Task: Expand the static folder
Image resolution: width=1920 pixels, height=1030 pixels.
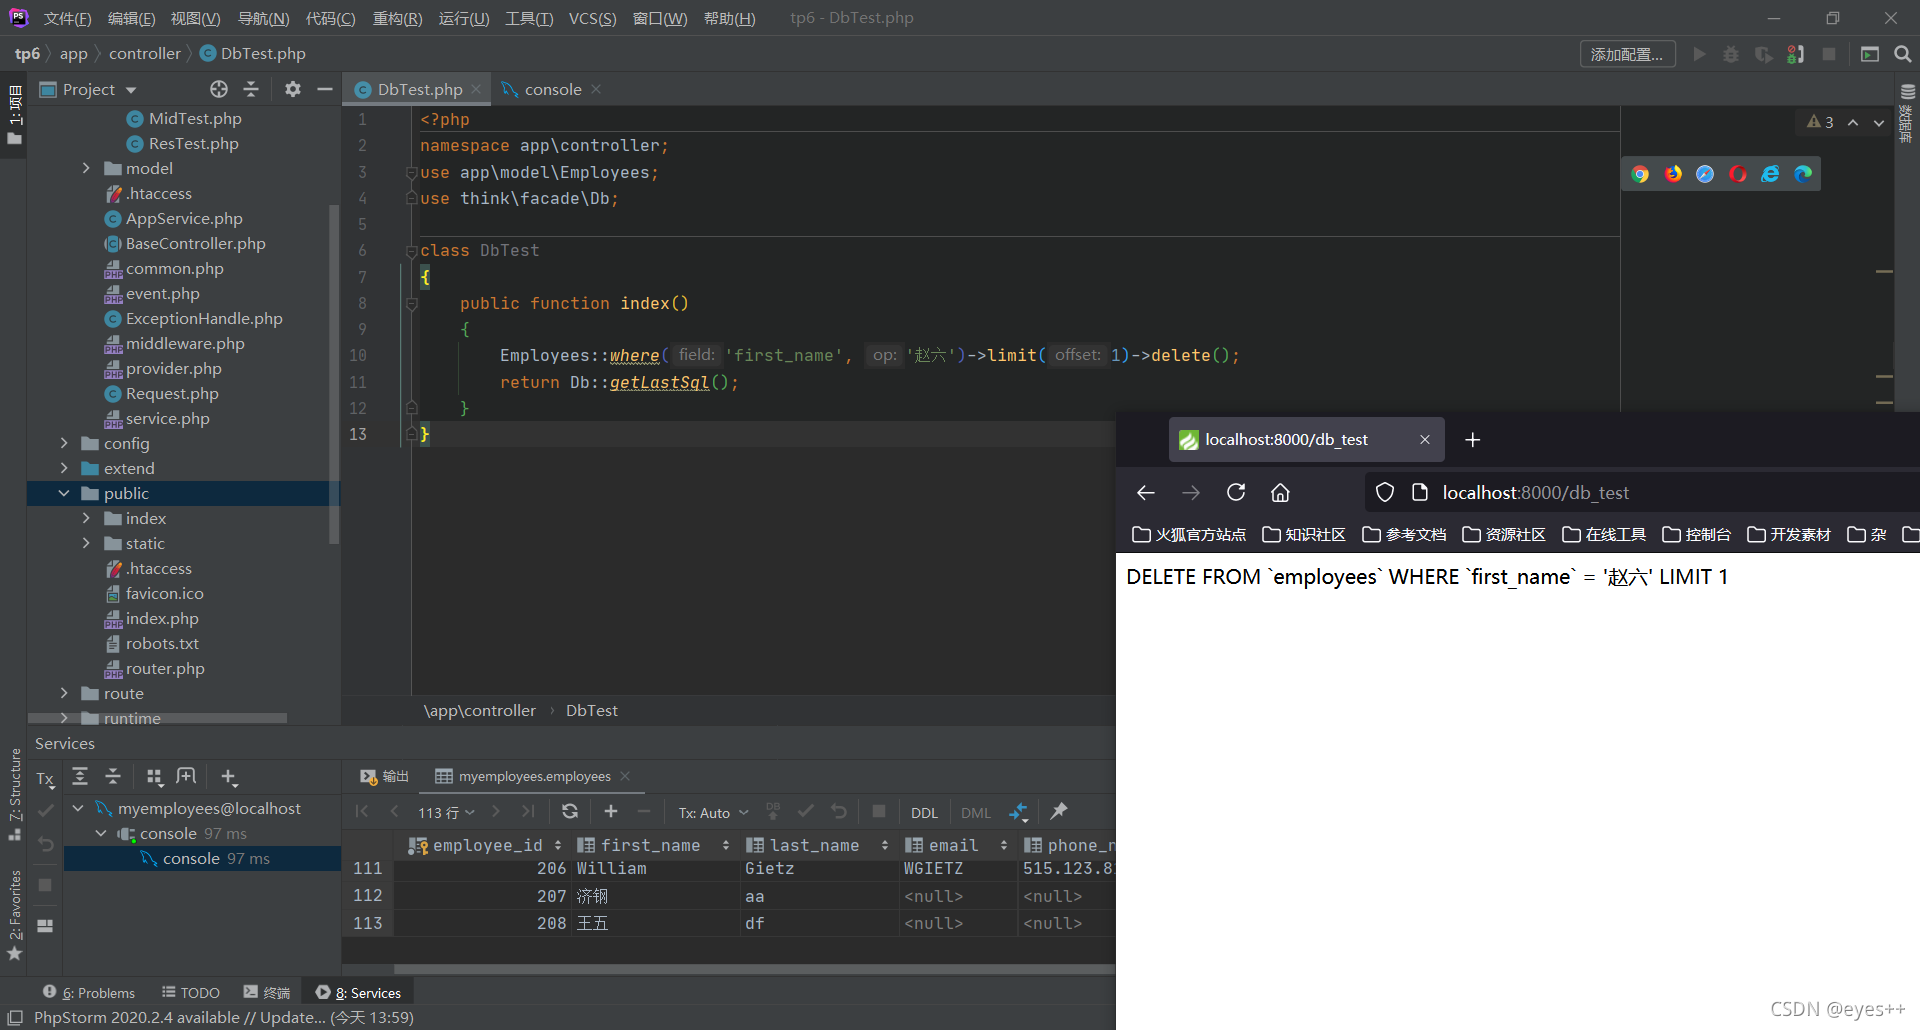Action: tap(86, 543)
